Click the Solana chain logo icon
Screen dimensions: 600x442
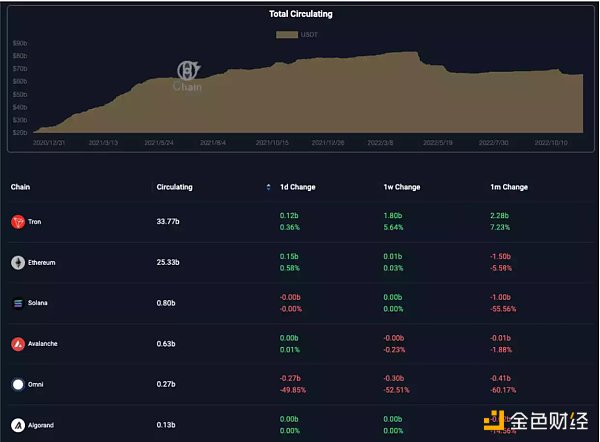pyautogui.click(x=17, y=303)
